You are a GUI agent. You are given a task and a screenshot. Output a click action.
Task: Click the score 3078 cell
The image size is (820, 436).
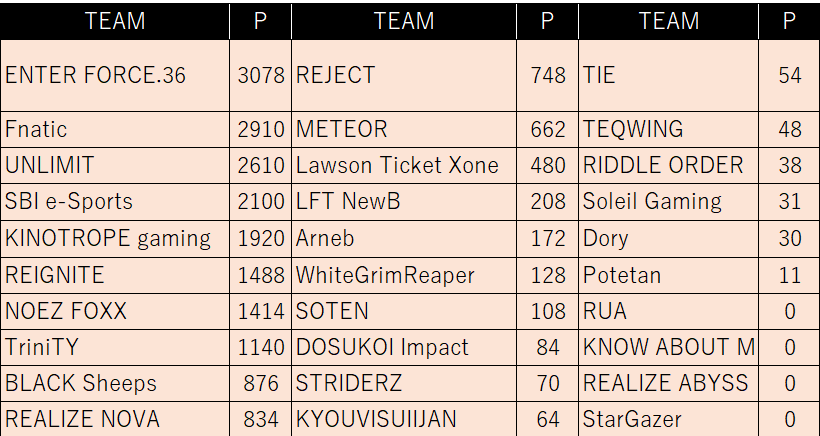tap(261, 75)
